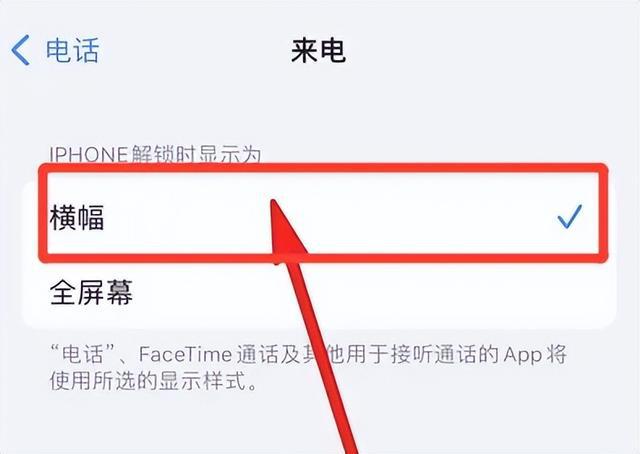Choose the 全屏幕 display option text
The width and height of the screenshot is (640, 454).
[x=91, y=292]
